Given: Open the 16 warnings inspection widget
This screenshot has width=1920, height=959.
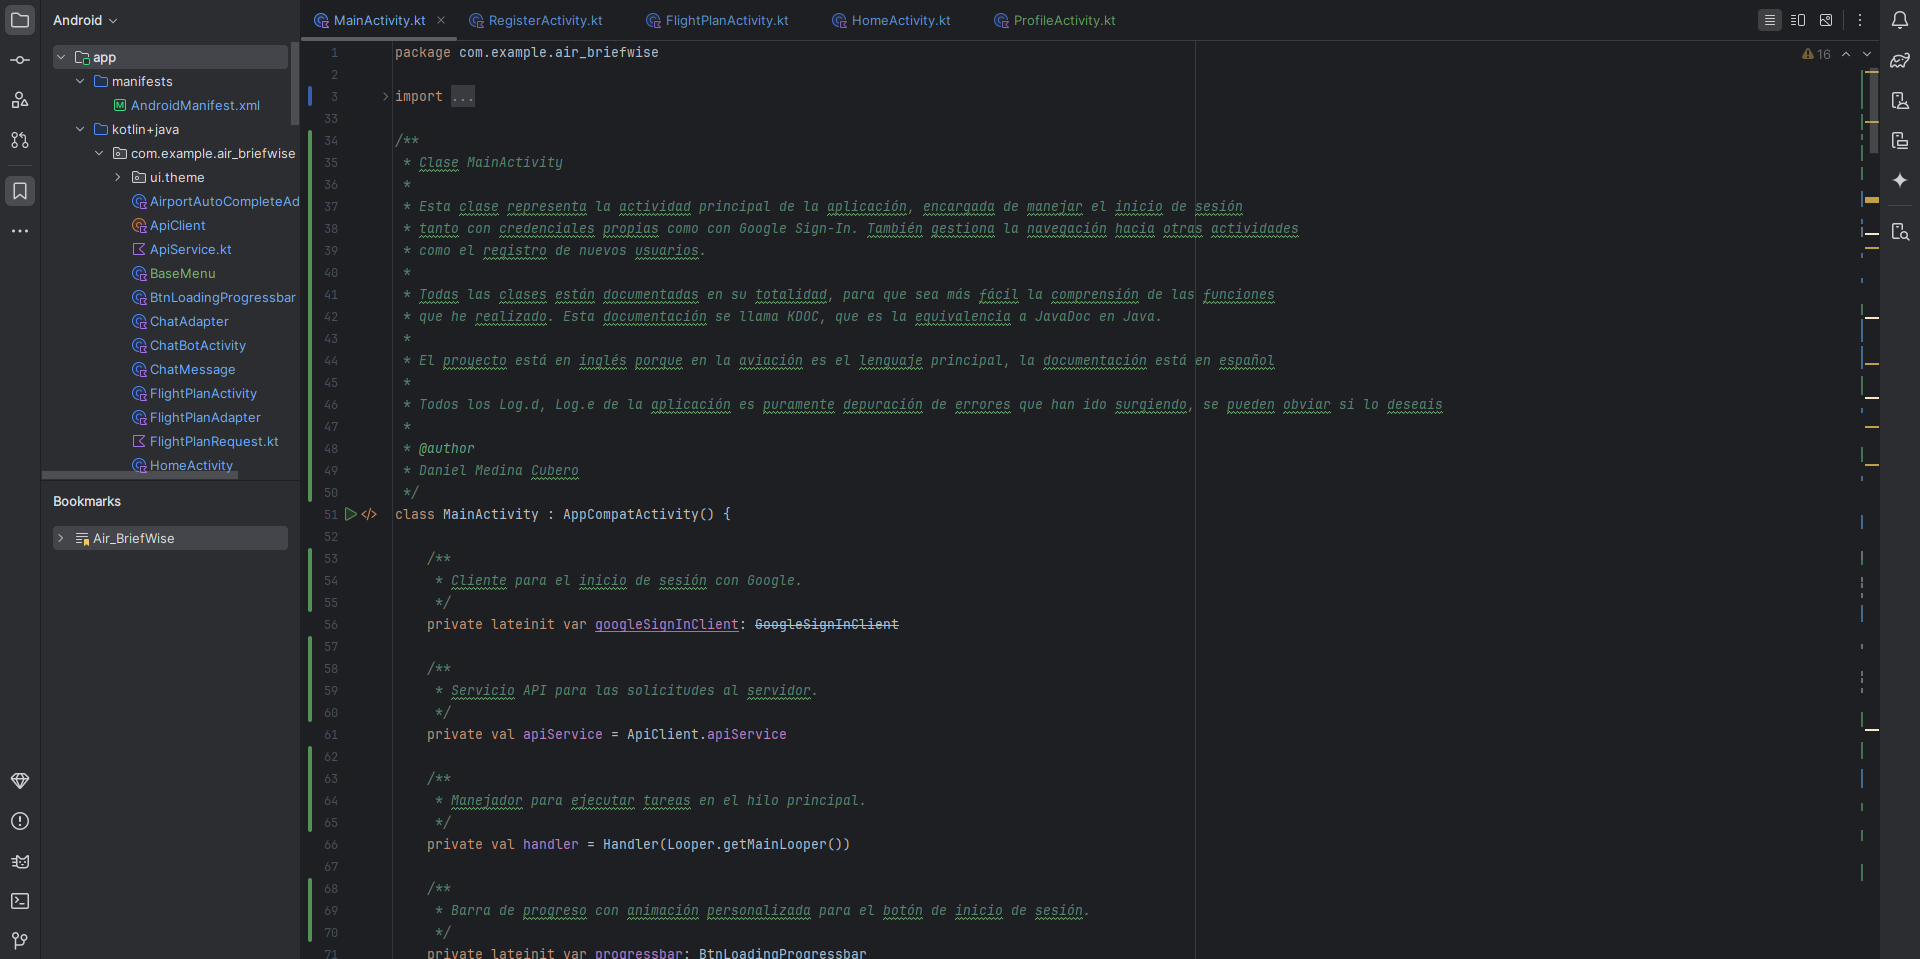Looking at the screenshot, I should coord(1816,54).
